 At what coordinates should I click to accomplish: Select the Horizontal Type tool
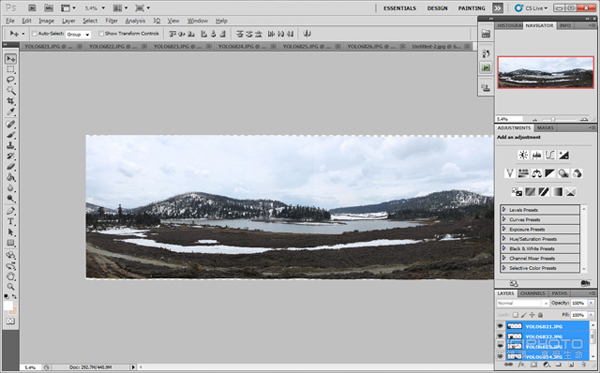coord(10,222)
